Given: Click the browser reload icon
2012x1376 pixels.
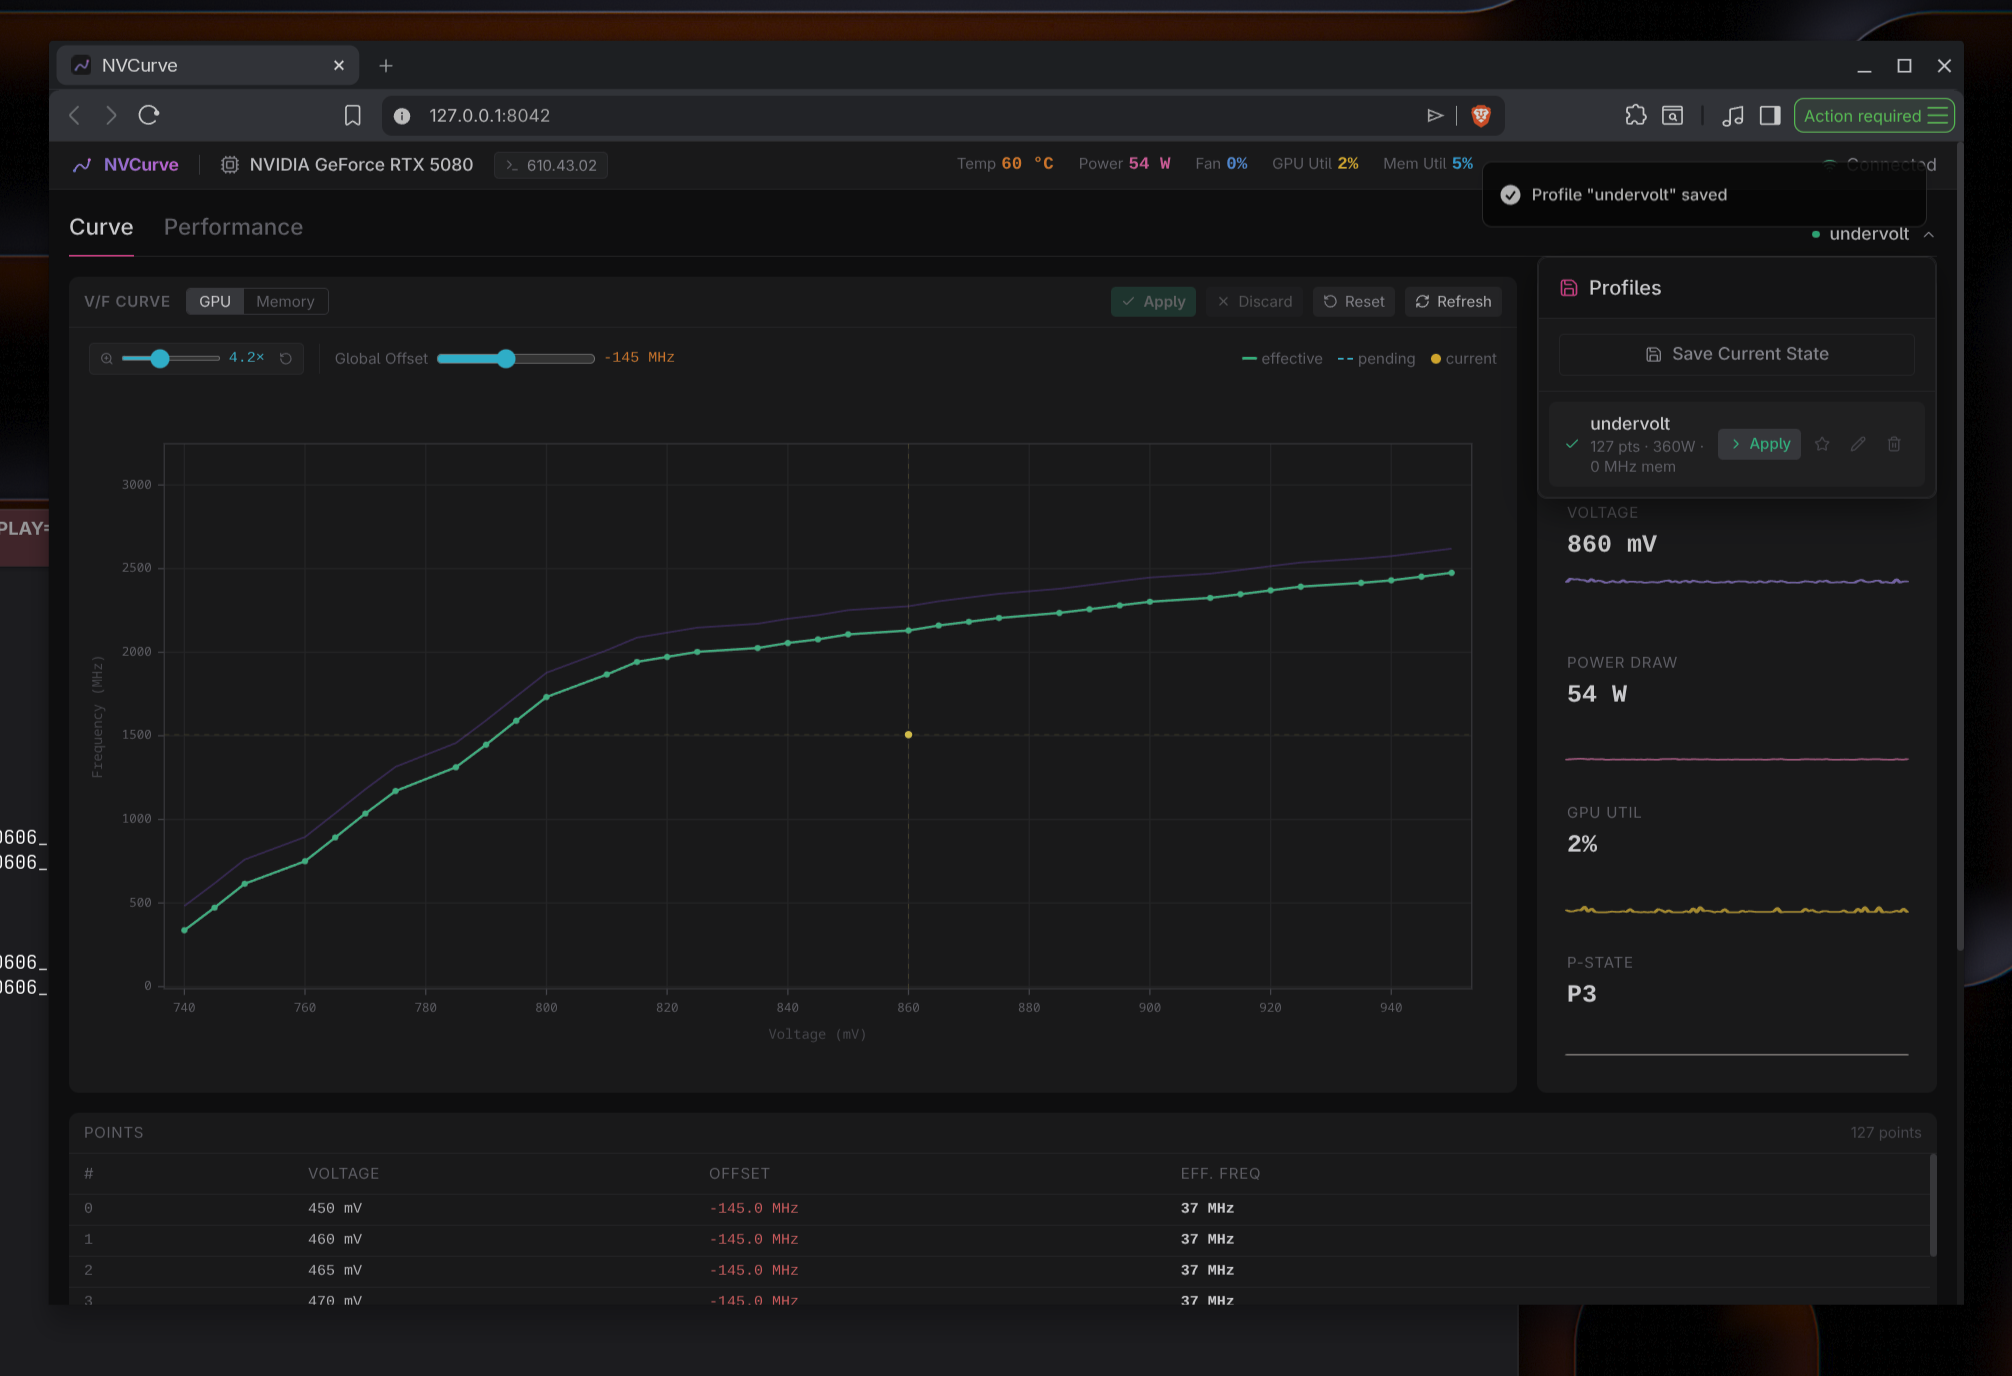Looking at the screenshot, I should pos(149,116).
